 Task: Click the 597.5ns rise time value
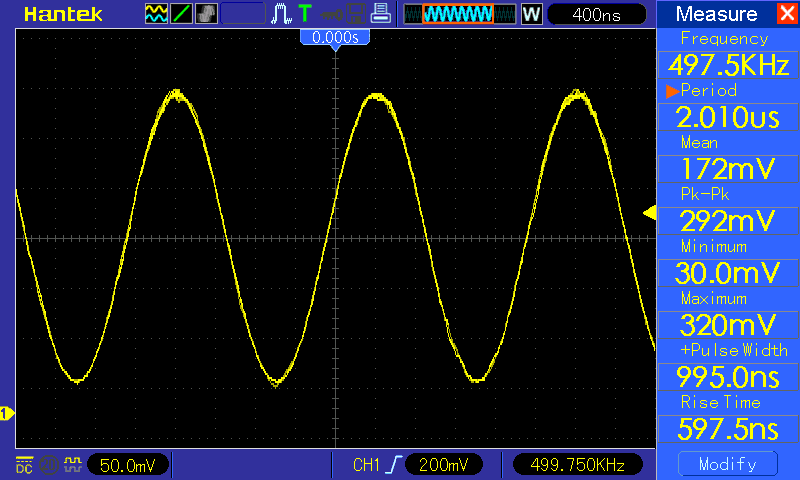coord(729,429)
